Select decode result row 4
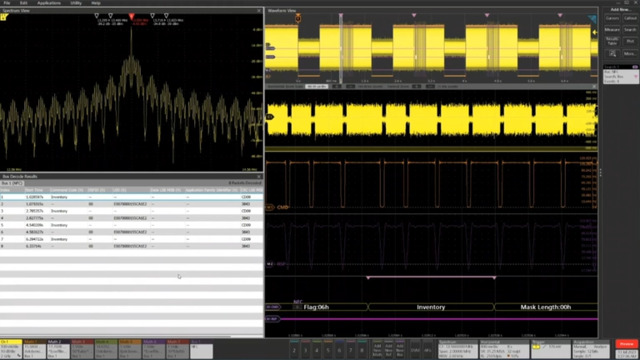 (131, 218)
